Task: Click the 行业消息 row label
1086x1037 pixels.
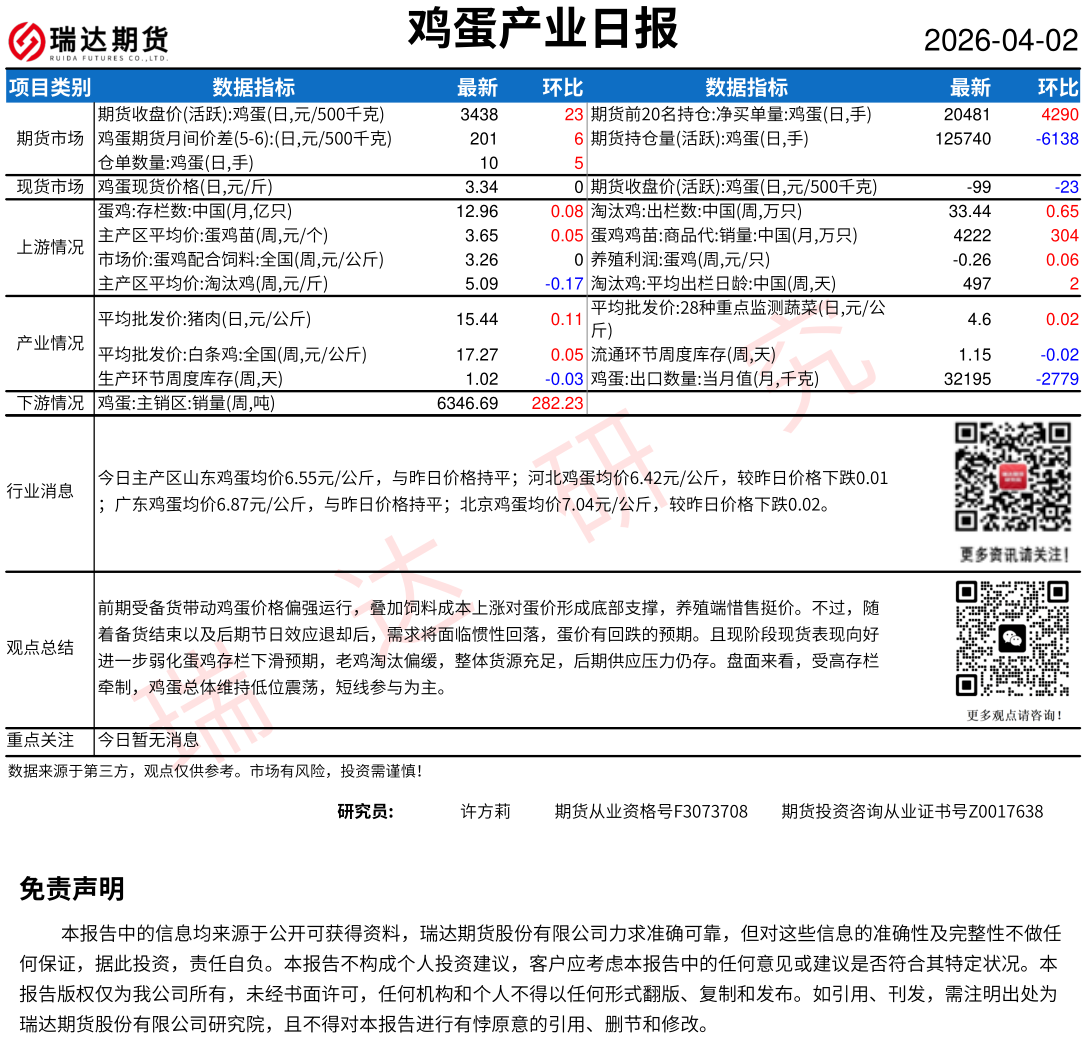Action: (41, 491)
